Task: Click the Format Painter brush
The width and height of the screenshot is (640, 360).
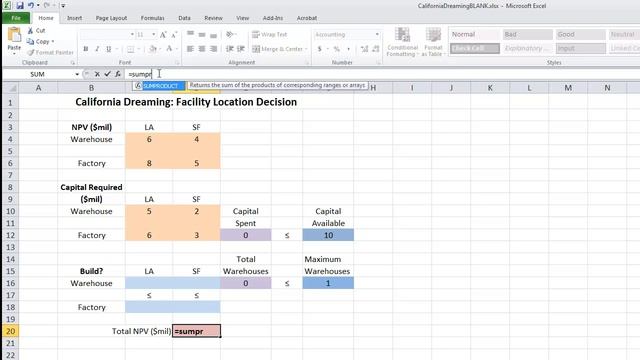Action: (31, 52)
